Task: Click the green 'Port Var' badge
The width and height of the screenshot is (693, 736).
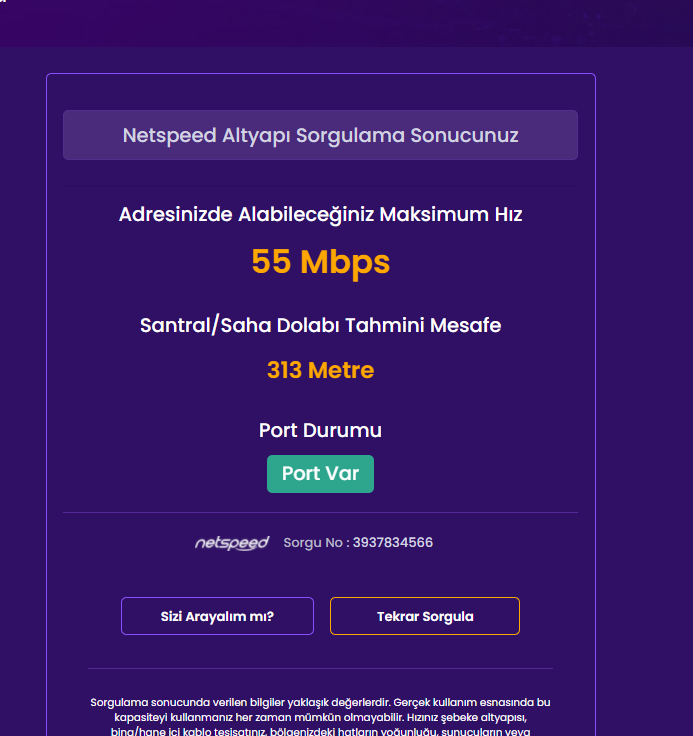Action: 320,474
